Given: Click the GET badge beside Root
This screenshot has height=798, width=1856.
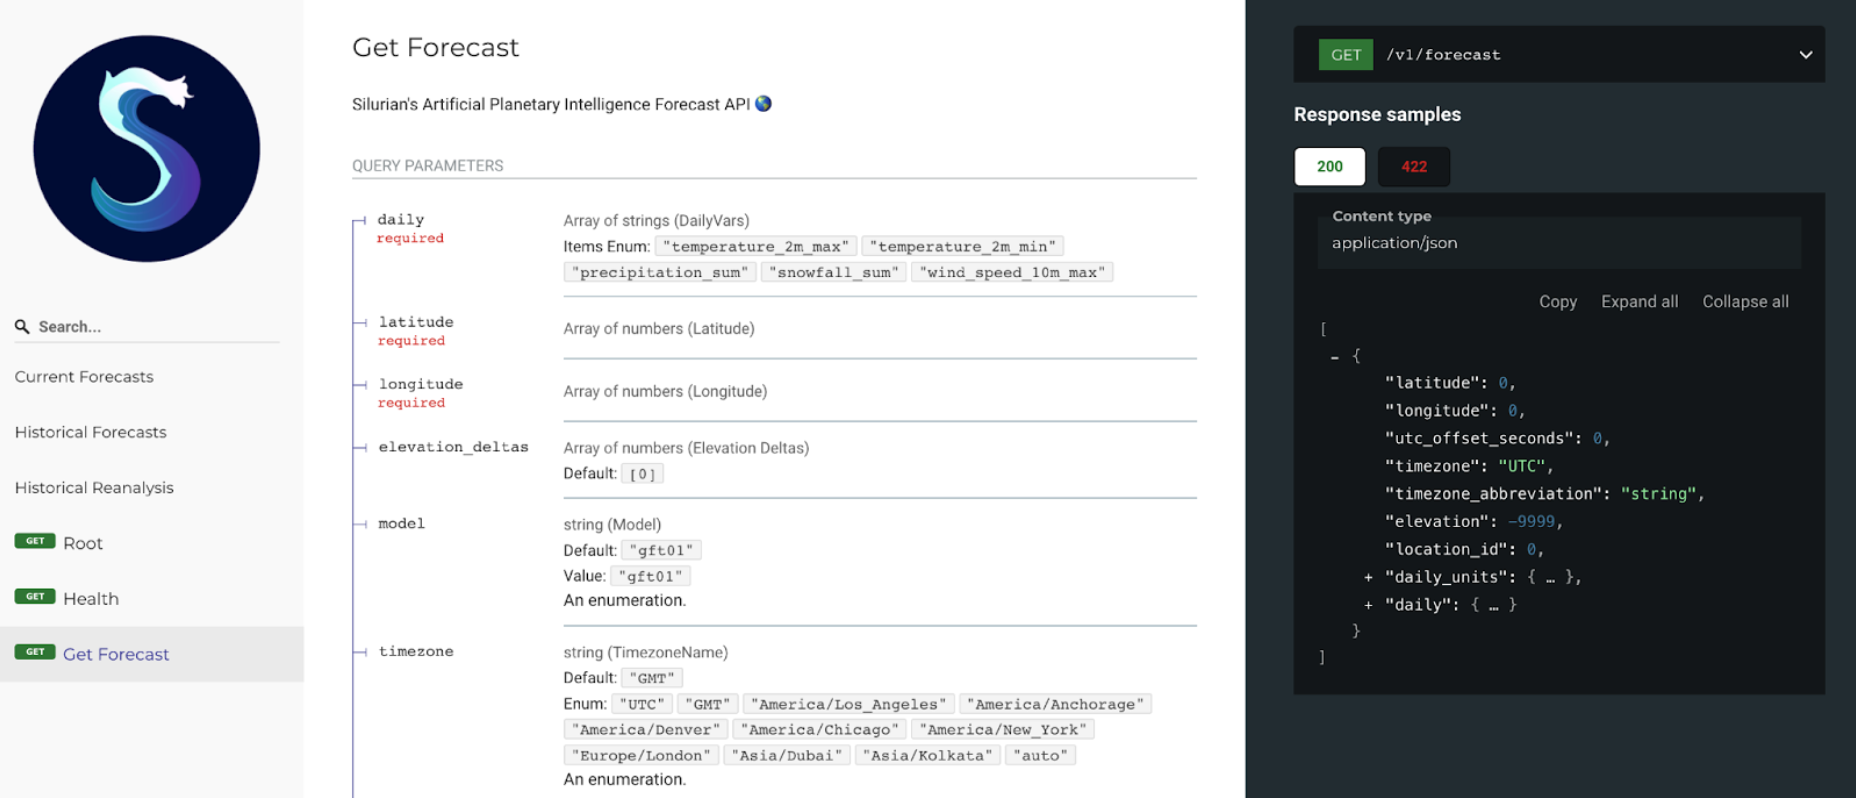Looking at the screenshot, I should coord(35,541).
